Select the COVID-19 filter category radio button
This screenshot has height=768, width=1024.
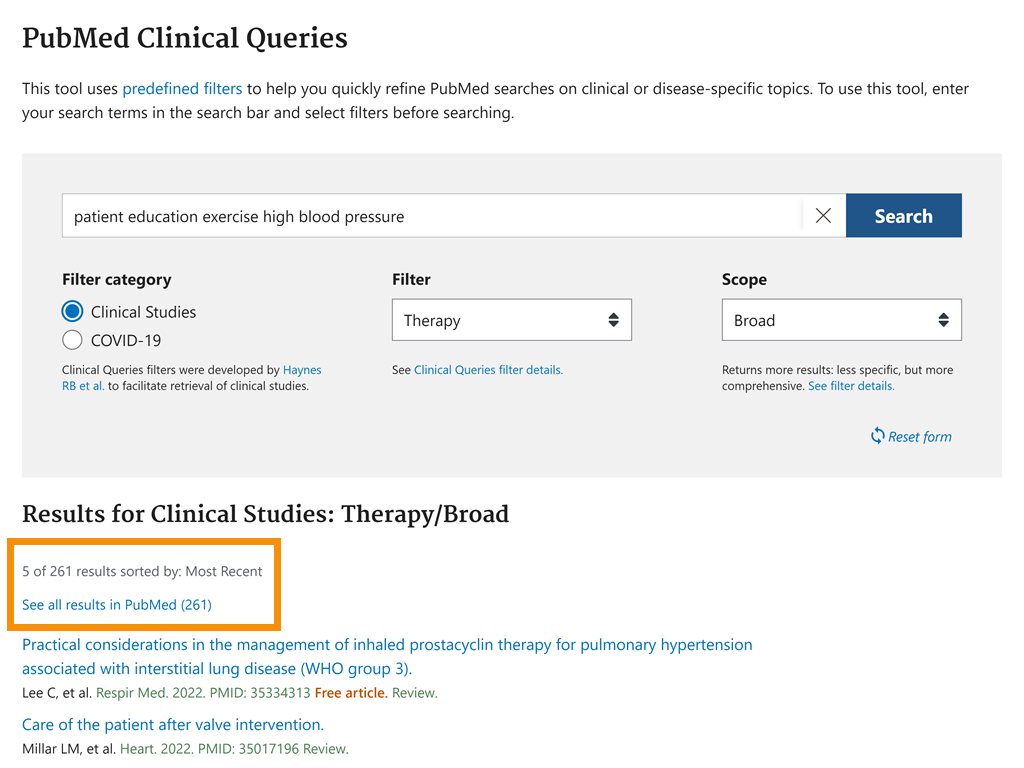point(72,340)
